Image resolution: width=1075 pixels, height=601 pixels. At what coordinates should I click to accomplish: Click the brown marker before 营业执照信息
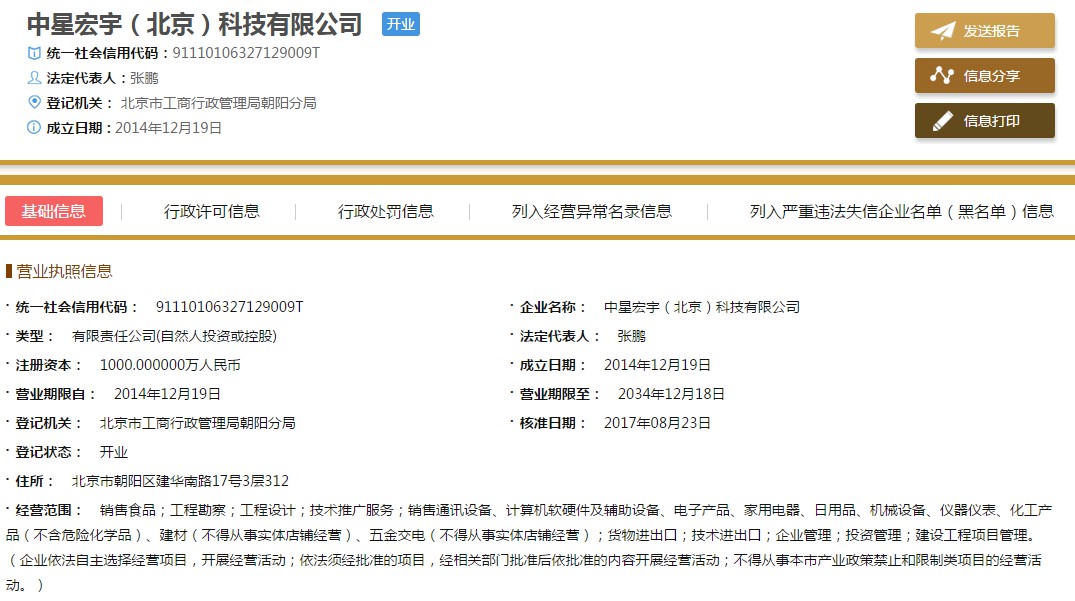[9, 271]
